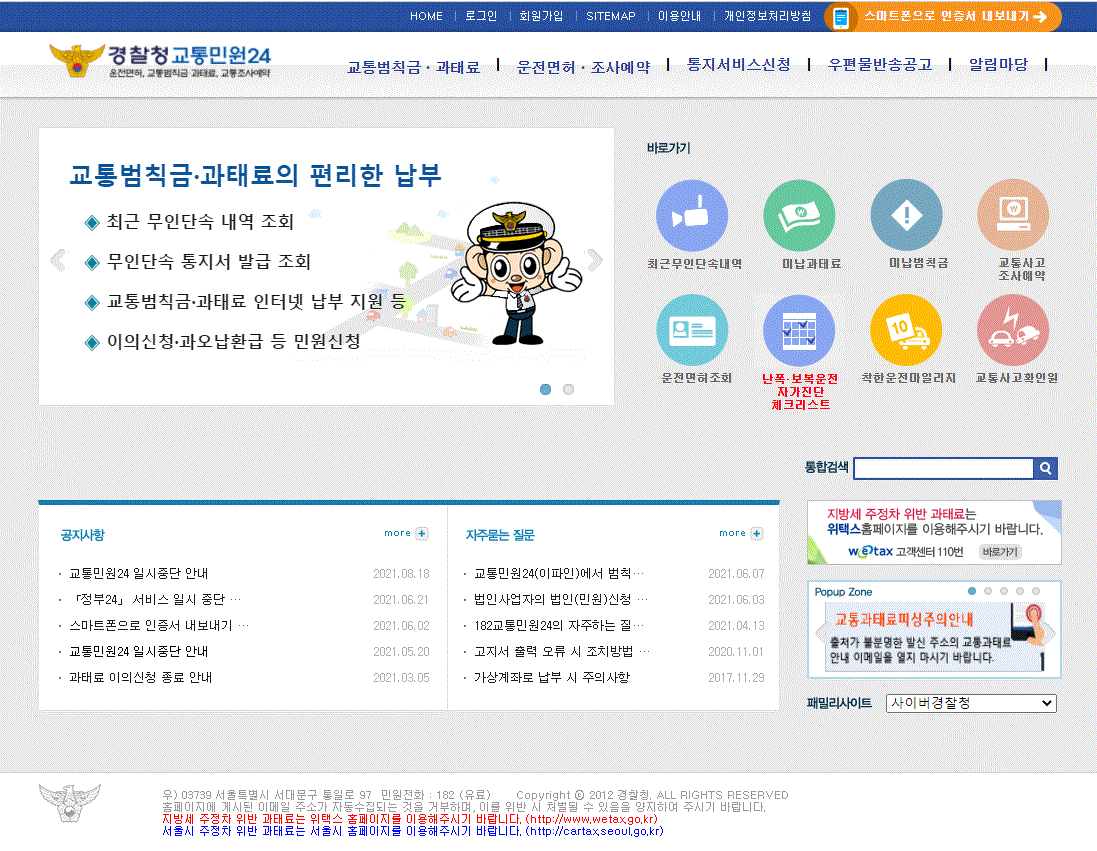Select the fourth Popup Zone dot

[1020, 591]
